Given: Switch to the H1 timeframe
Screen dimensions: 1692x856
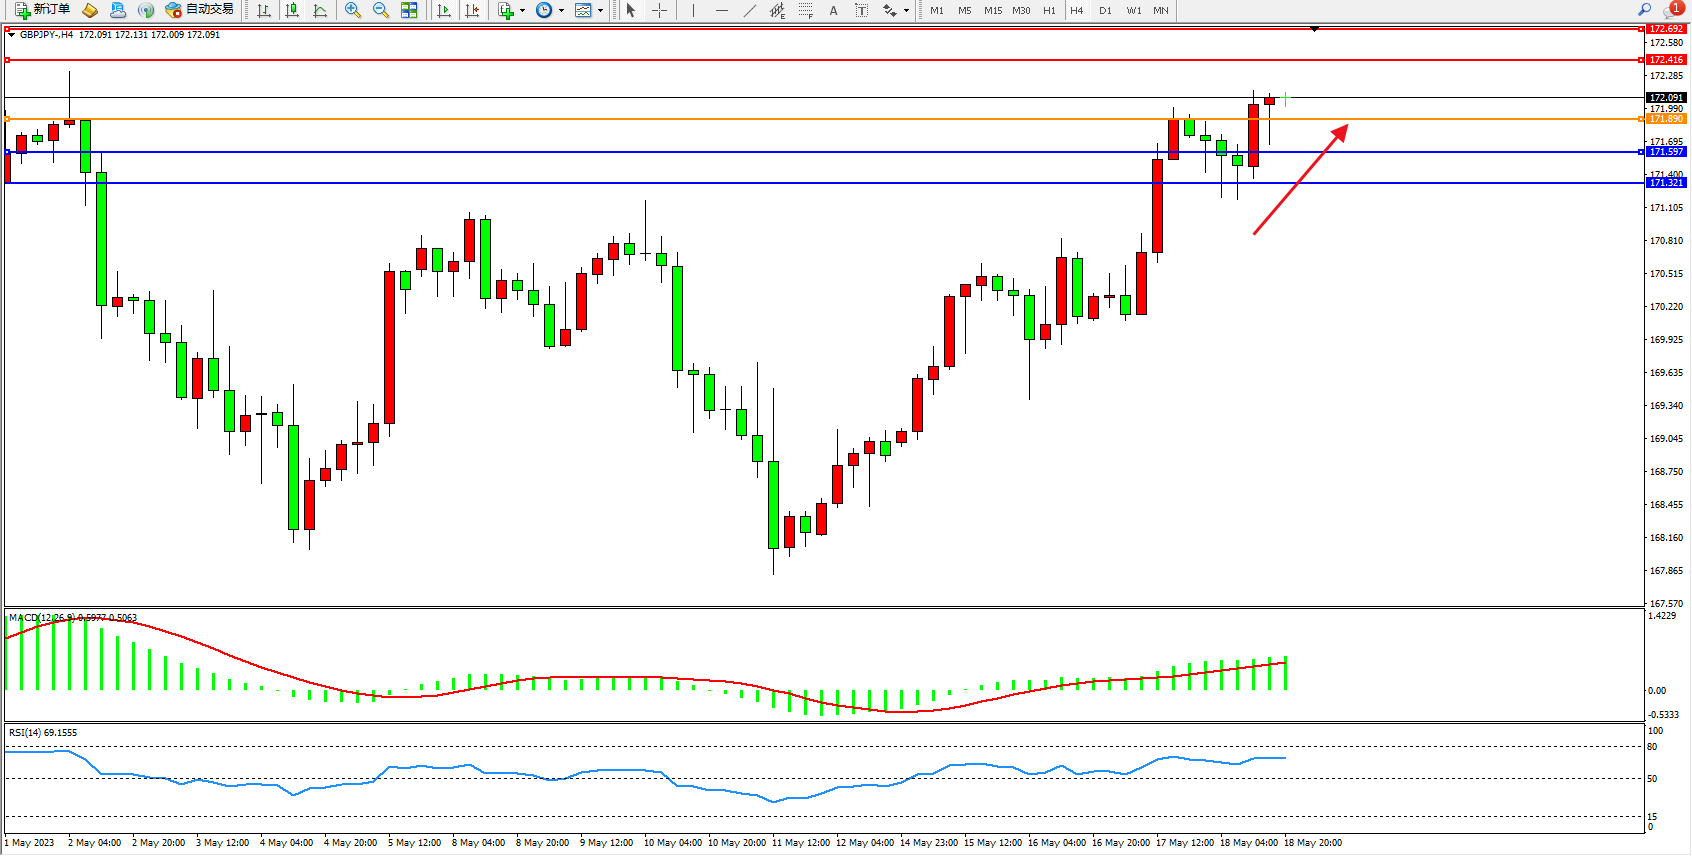Looking at the screenshot, I should [x=1049, y=10].
